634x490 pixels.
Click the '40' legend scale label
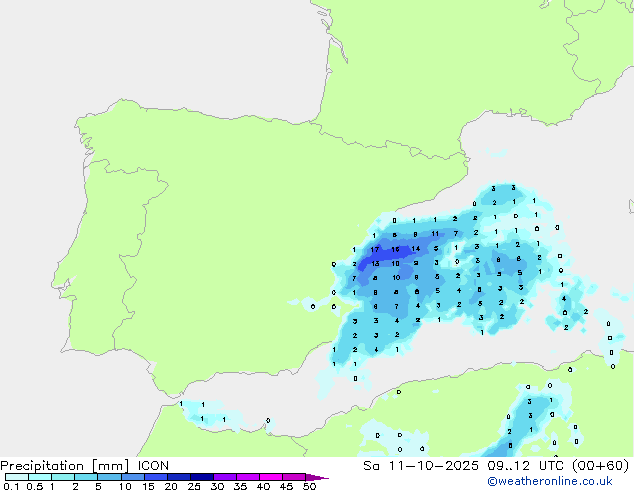(263, 486)
